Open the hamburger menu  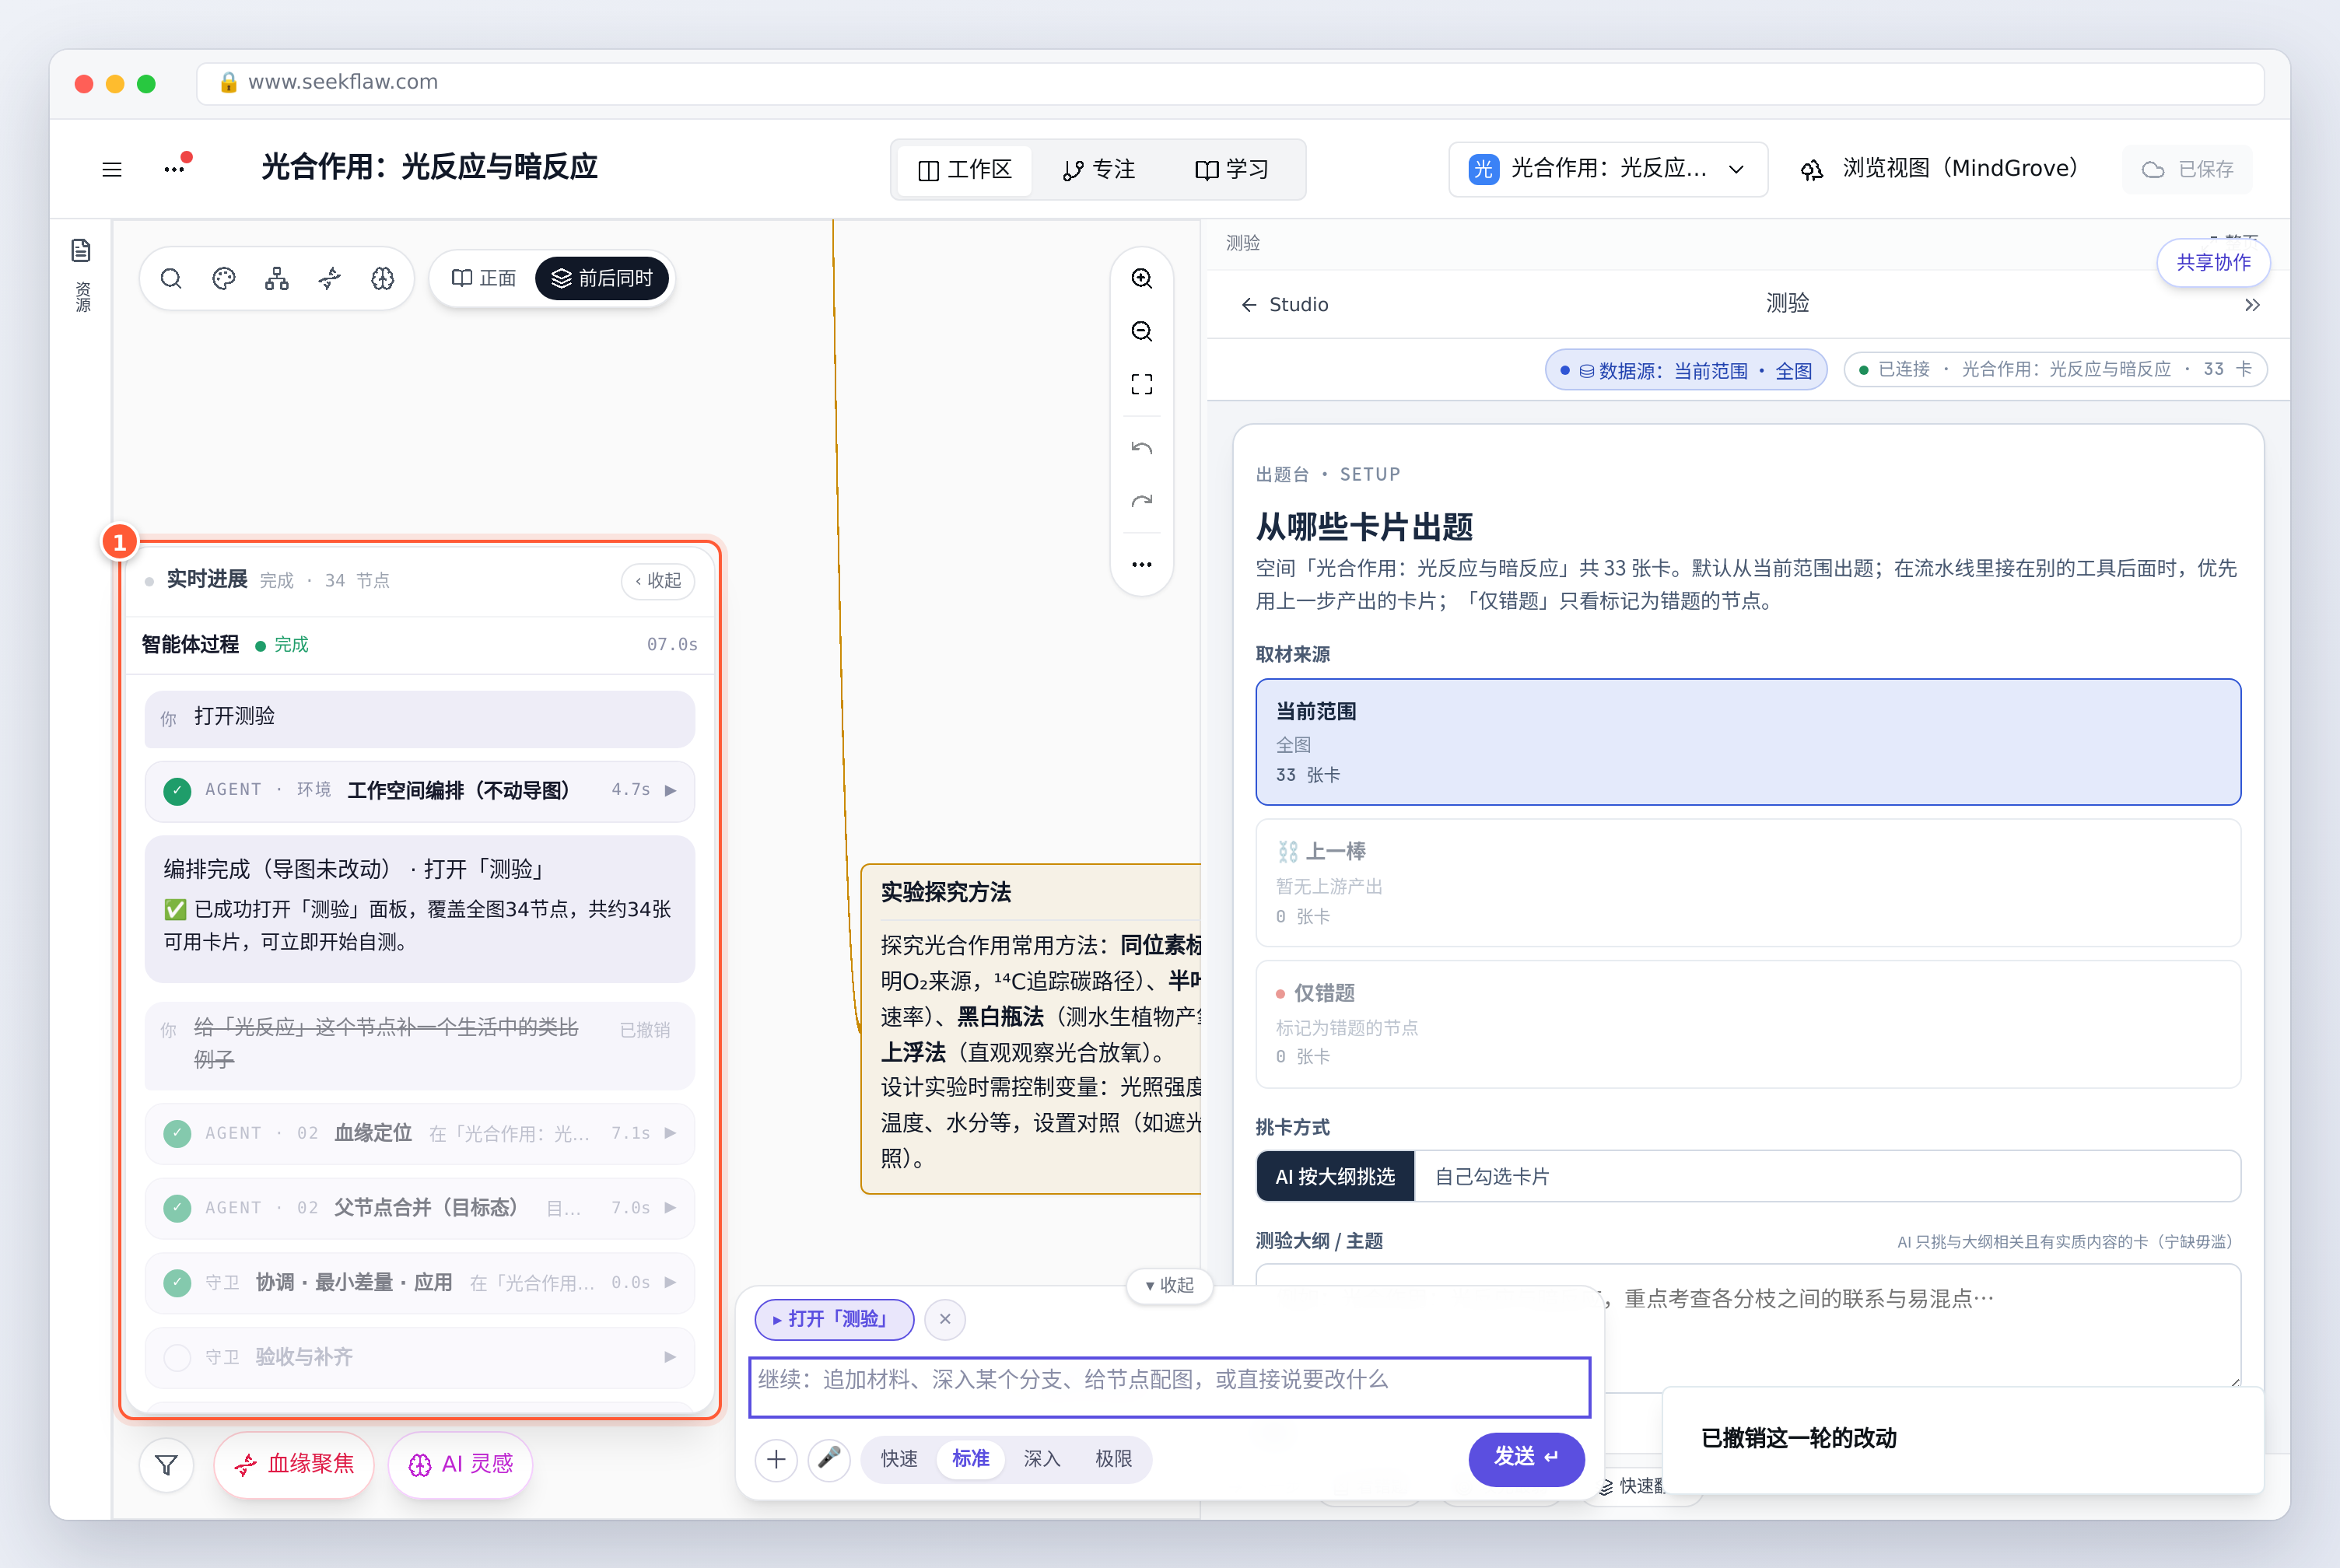(x=112, y=169)
